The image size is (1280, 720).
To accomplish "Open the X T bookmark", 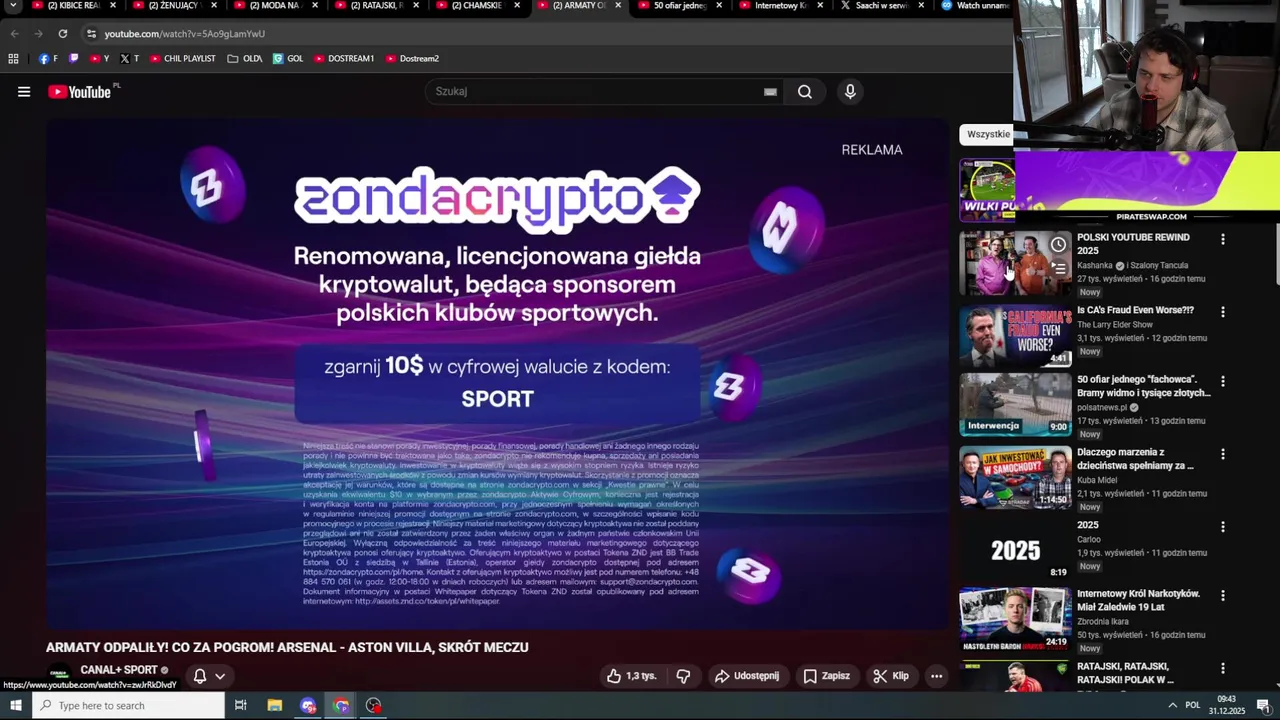I will (129, 59).
